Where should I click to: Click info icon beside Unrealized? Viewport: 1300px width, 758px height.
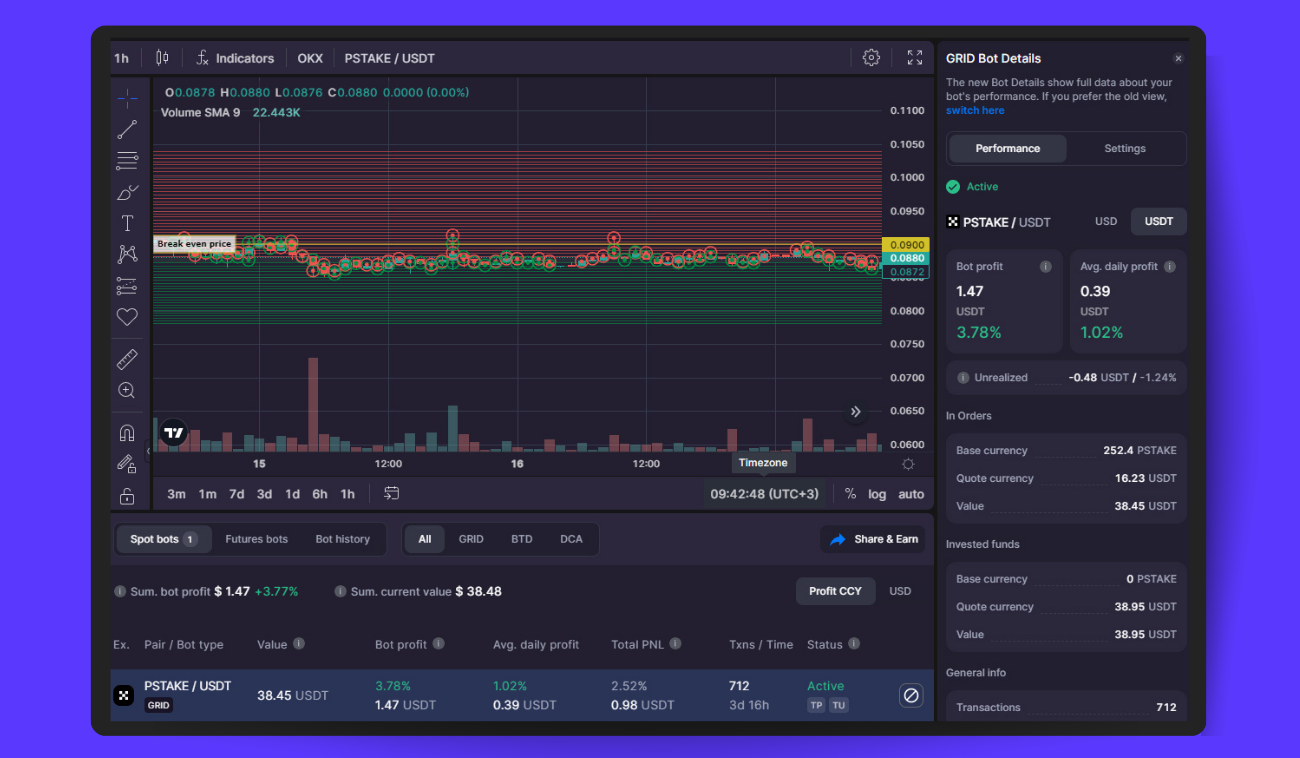pyautogui.click(x=963, y=378)
